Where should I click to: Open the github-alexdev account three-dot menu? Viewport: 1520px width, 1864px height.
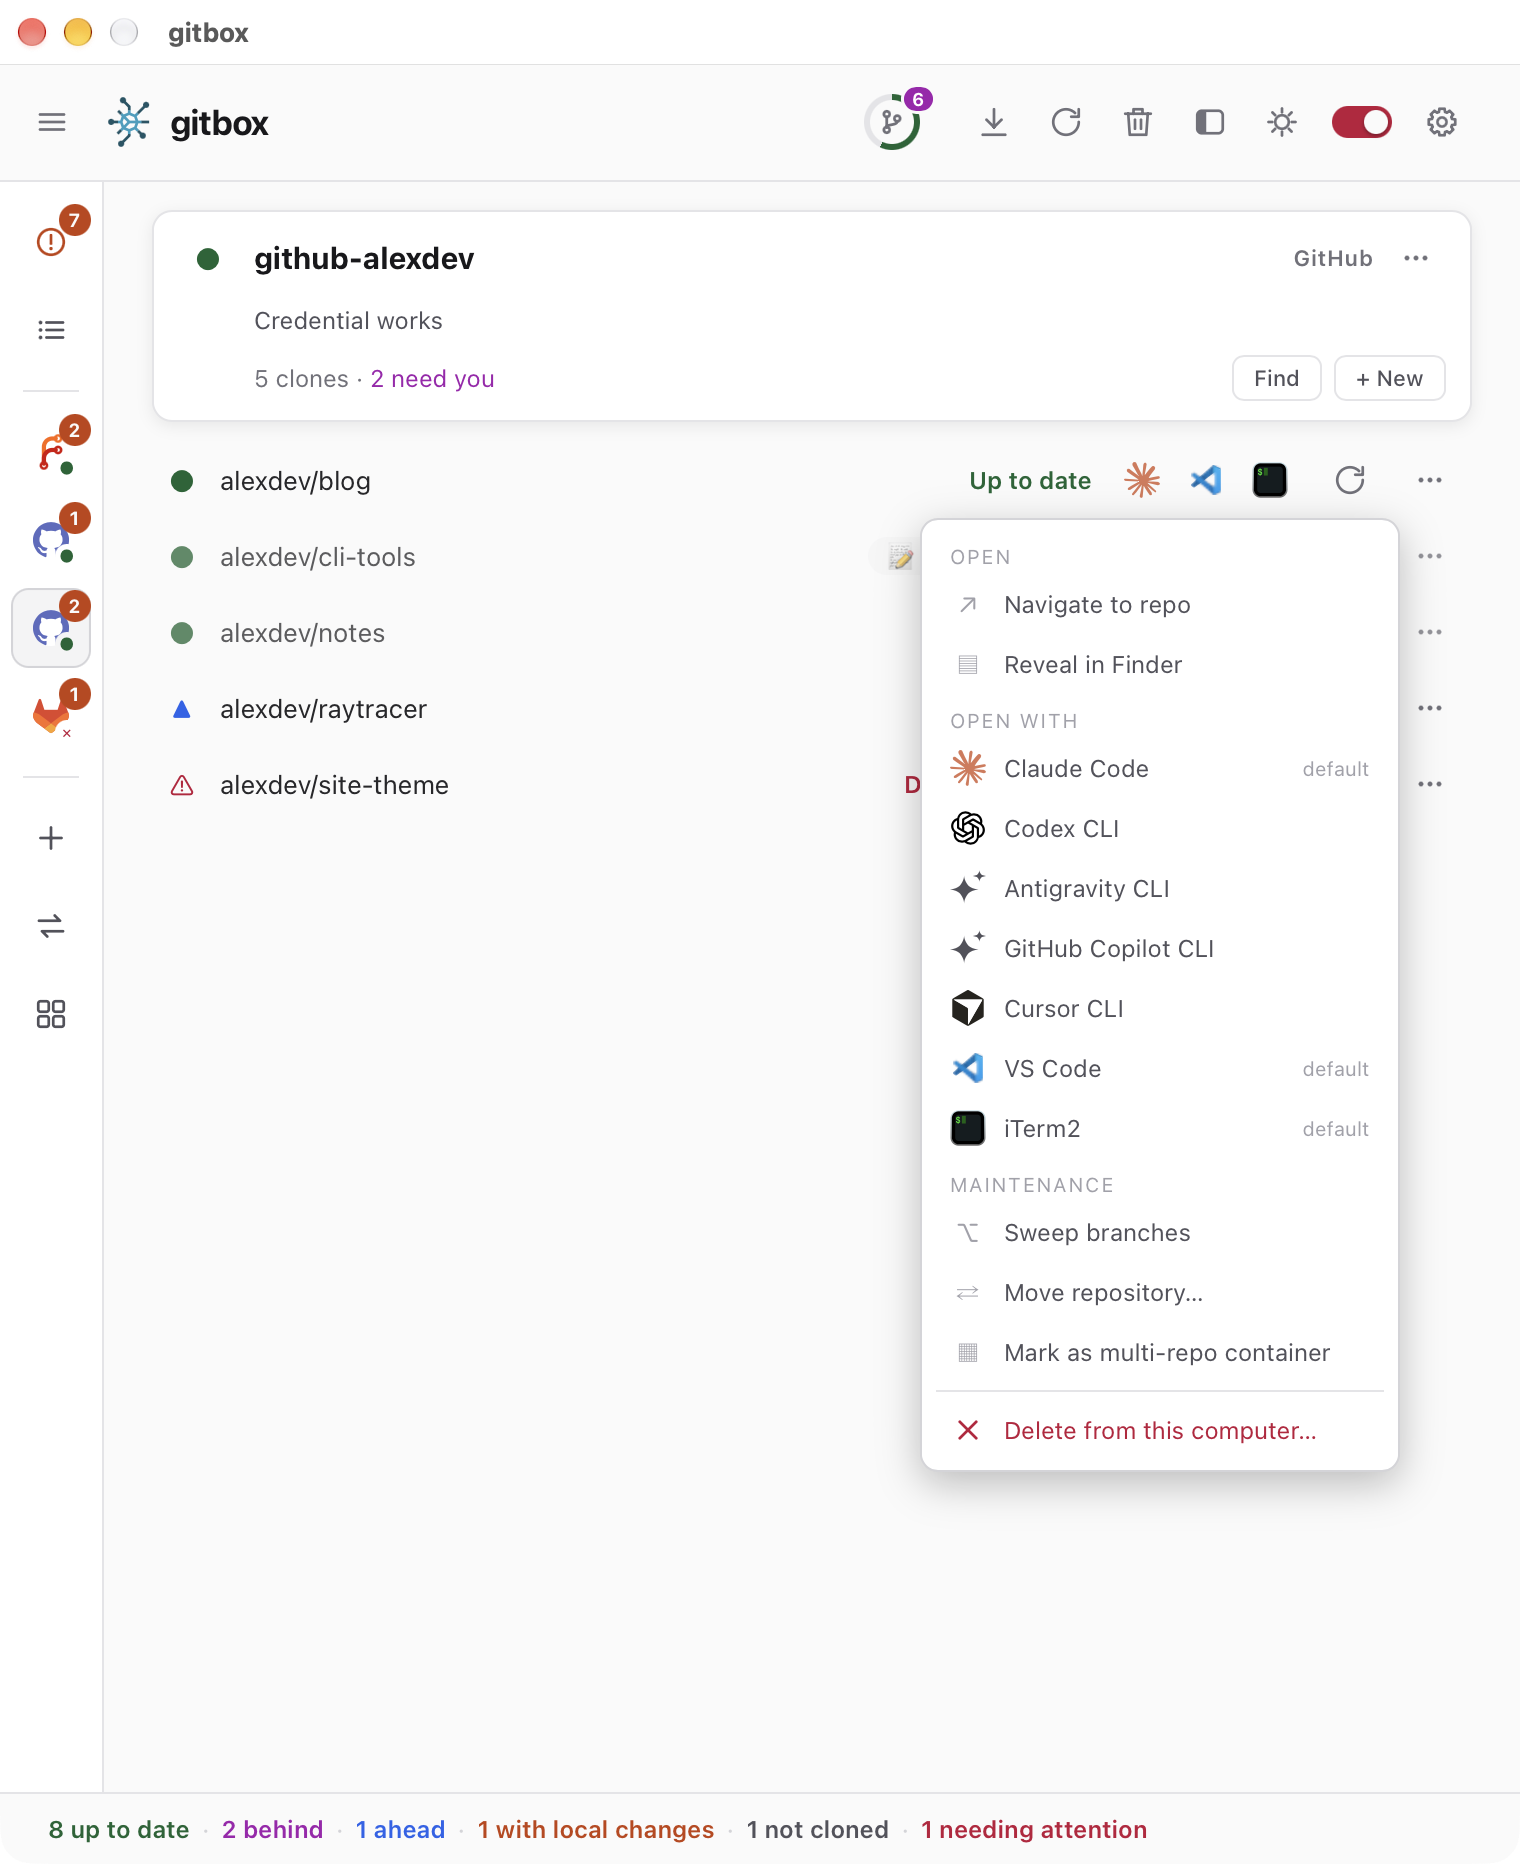tap(1416, 258)
